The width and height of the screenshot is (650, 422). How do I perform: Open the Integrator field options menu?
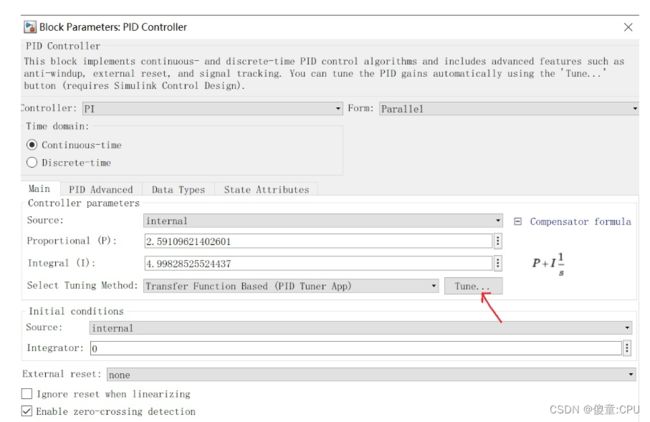pyautogui.click(x=627, y=348)
